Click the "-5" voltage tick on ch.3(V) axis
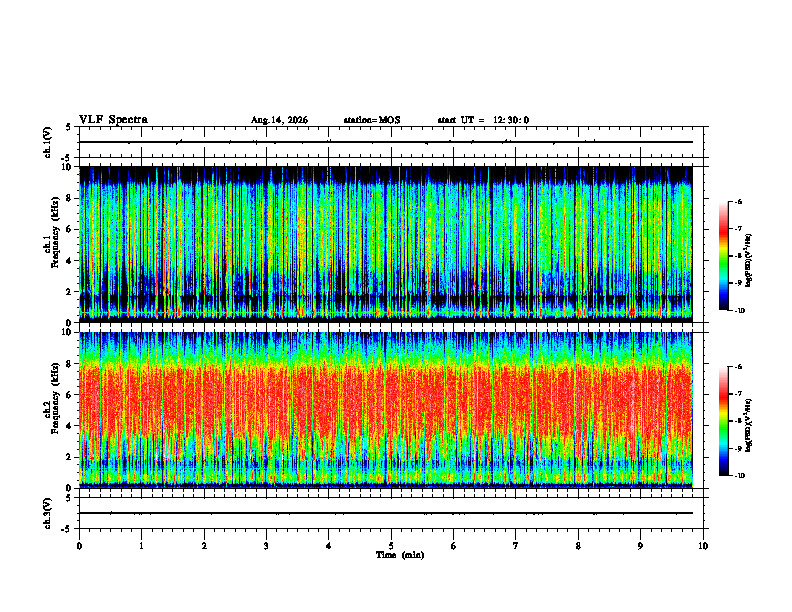Viewport: 792px width, 612px height. [x=66, y=529]
